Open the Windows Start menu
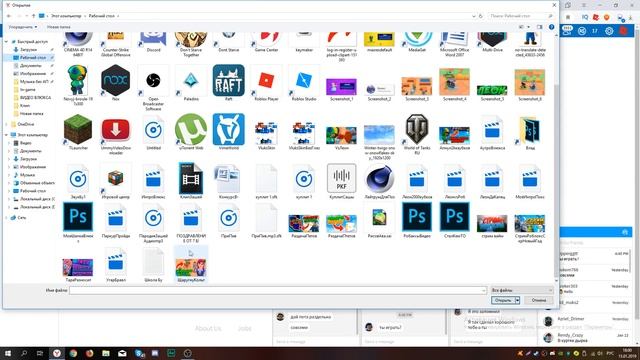Screen dimensions: 640x360 tap(7, 353)
